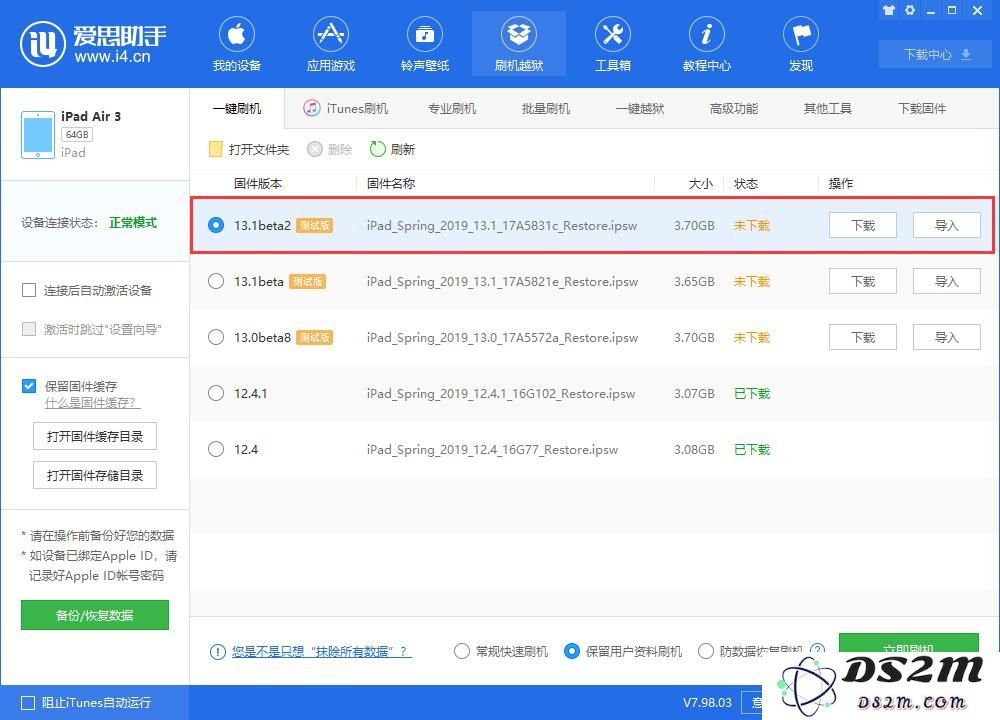Click iPad_Spring_2019_12.4.1_16G102_Restore.ipsw file name

pyautogui.click(x=501, y=393)
